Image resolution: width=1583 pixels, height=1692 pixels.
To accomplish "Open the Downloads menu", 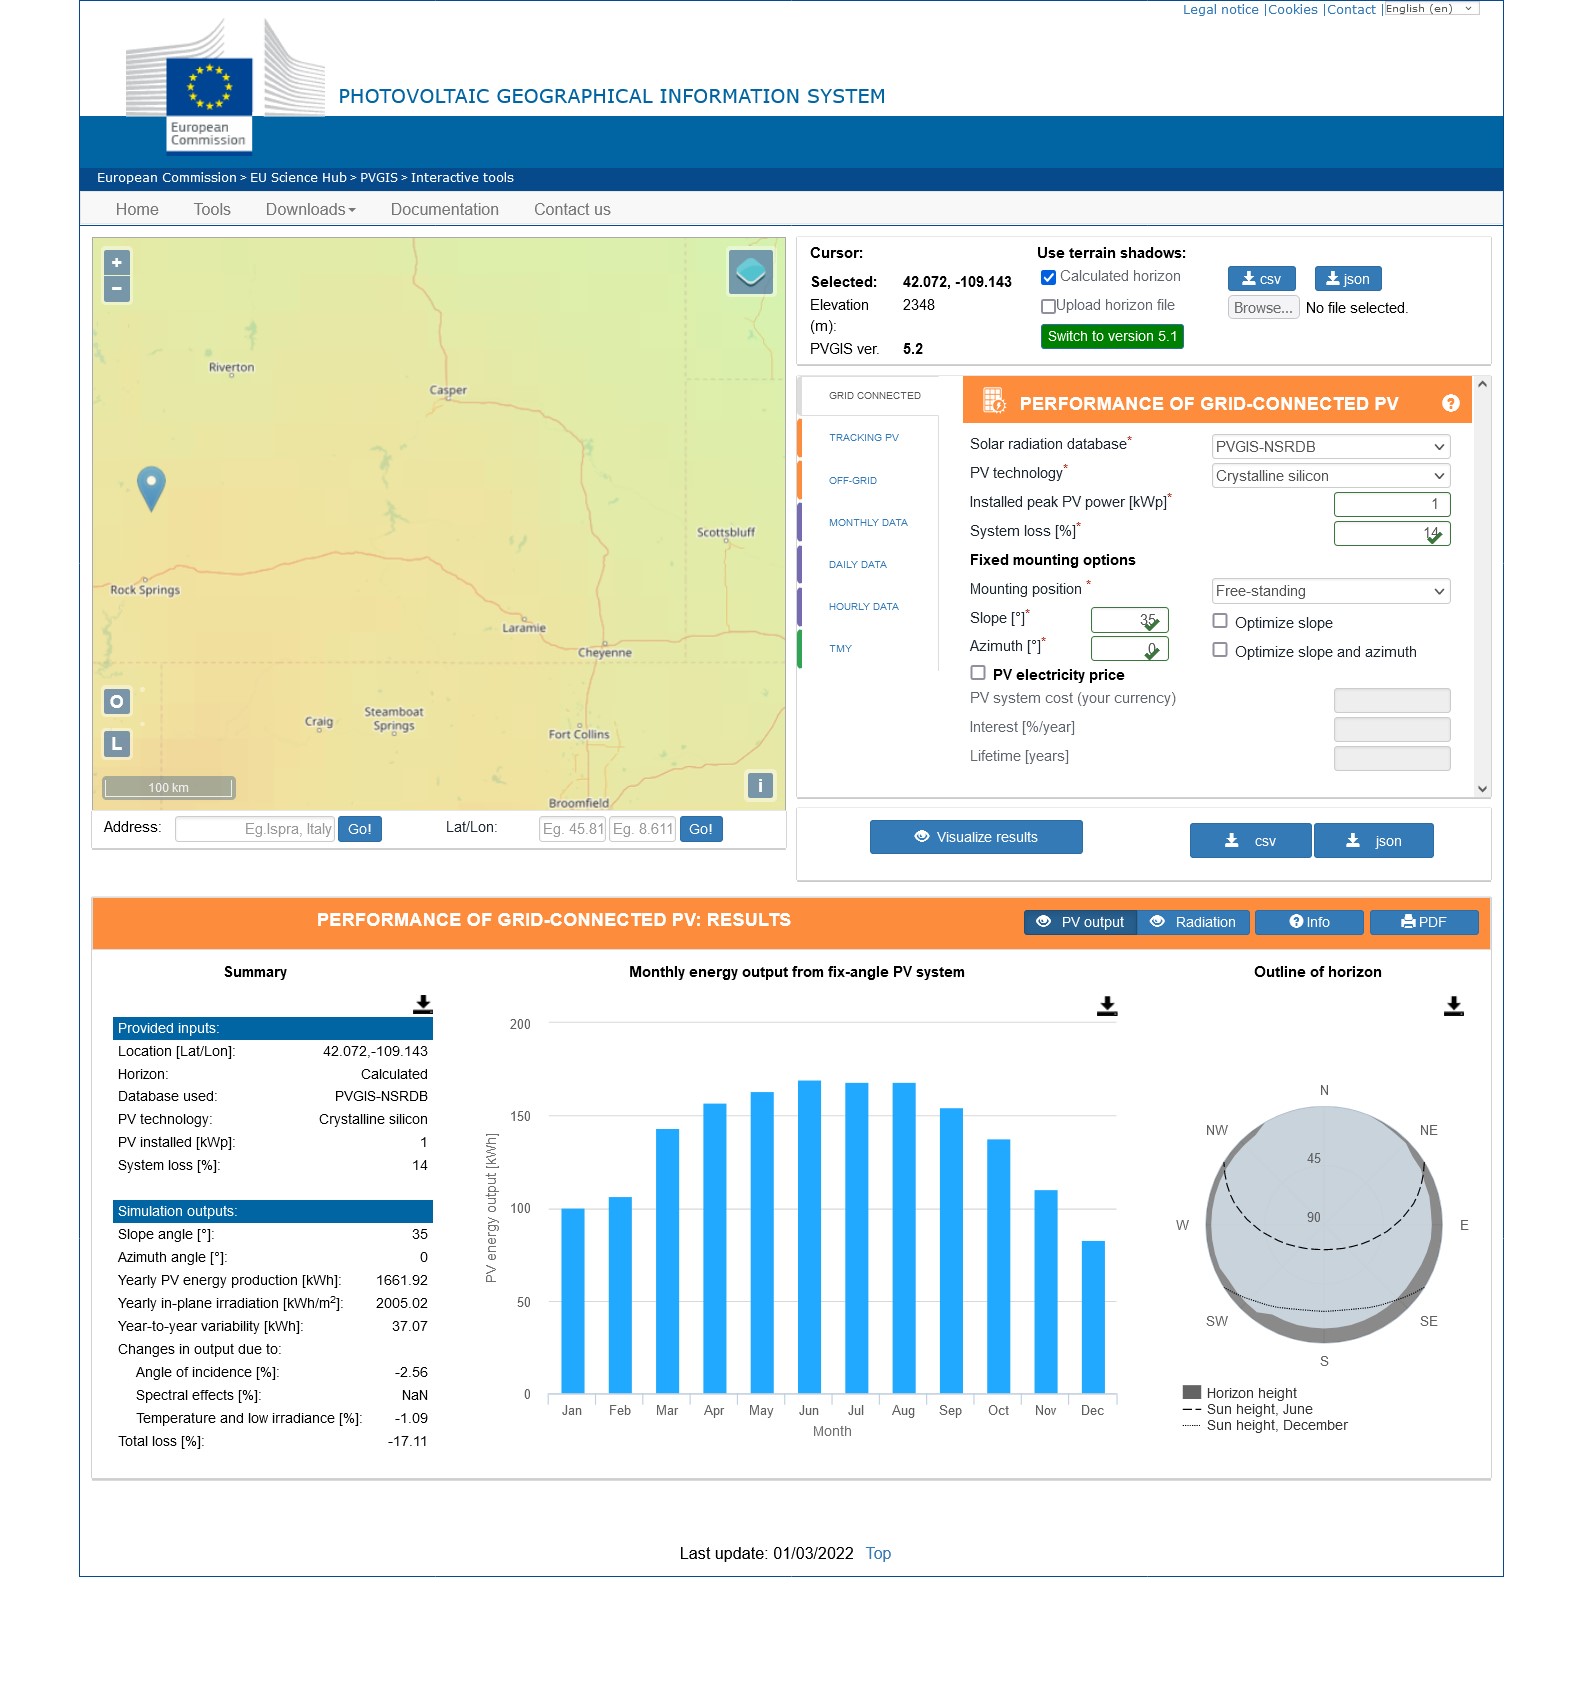I will pos(310,210).
